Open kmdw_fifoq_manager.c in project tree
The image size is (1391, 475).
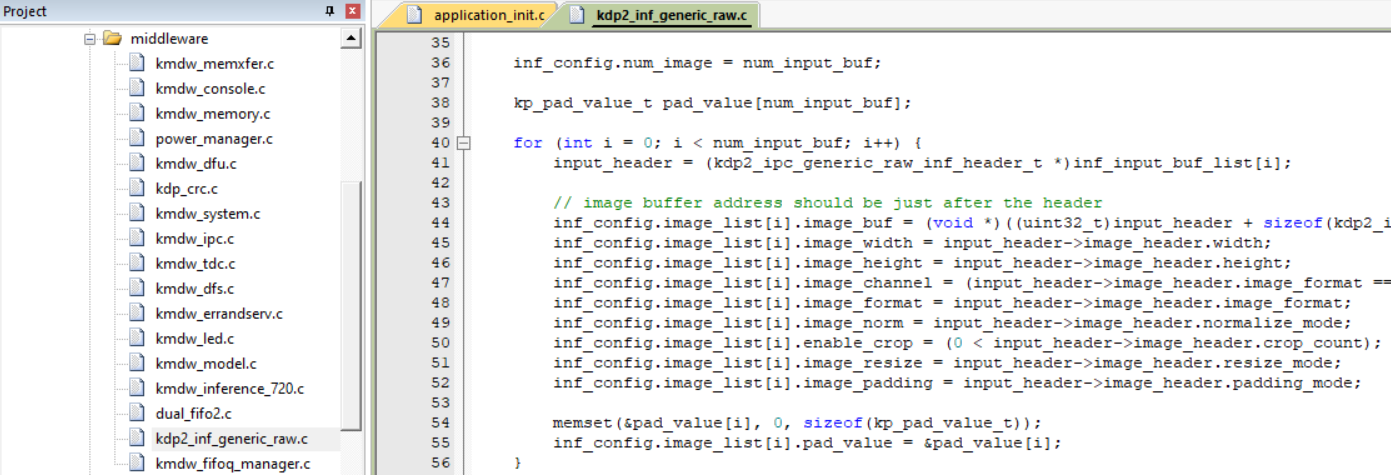tap(233, 463)
